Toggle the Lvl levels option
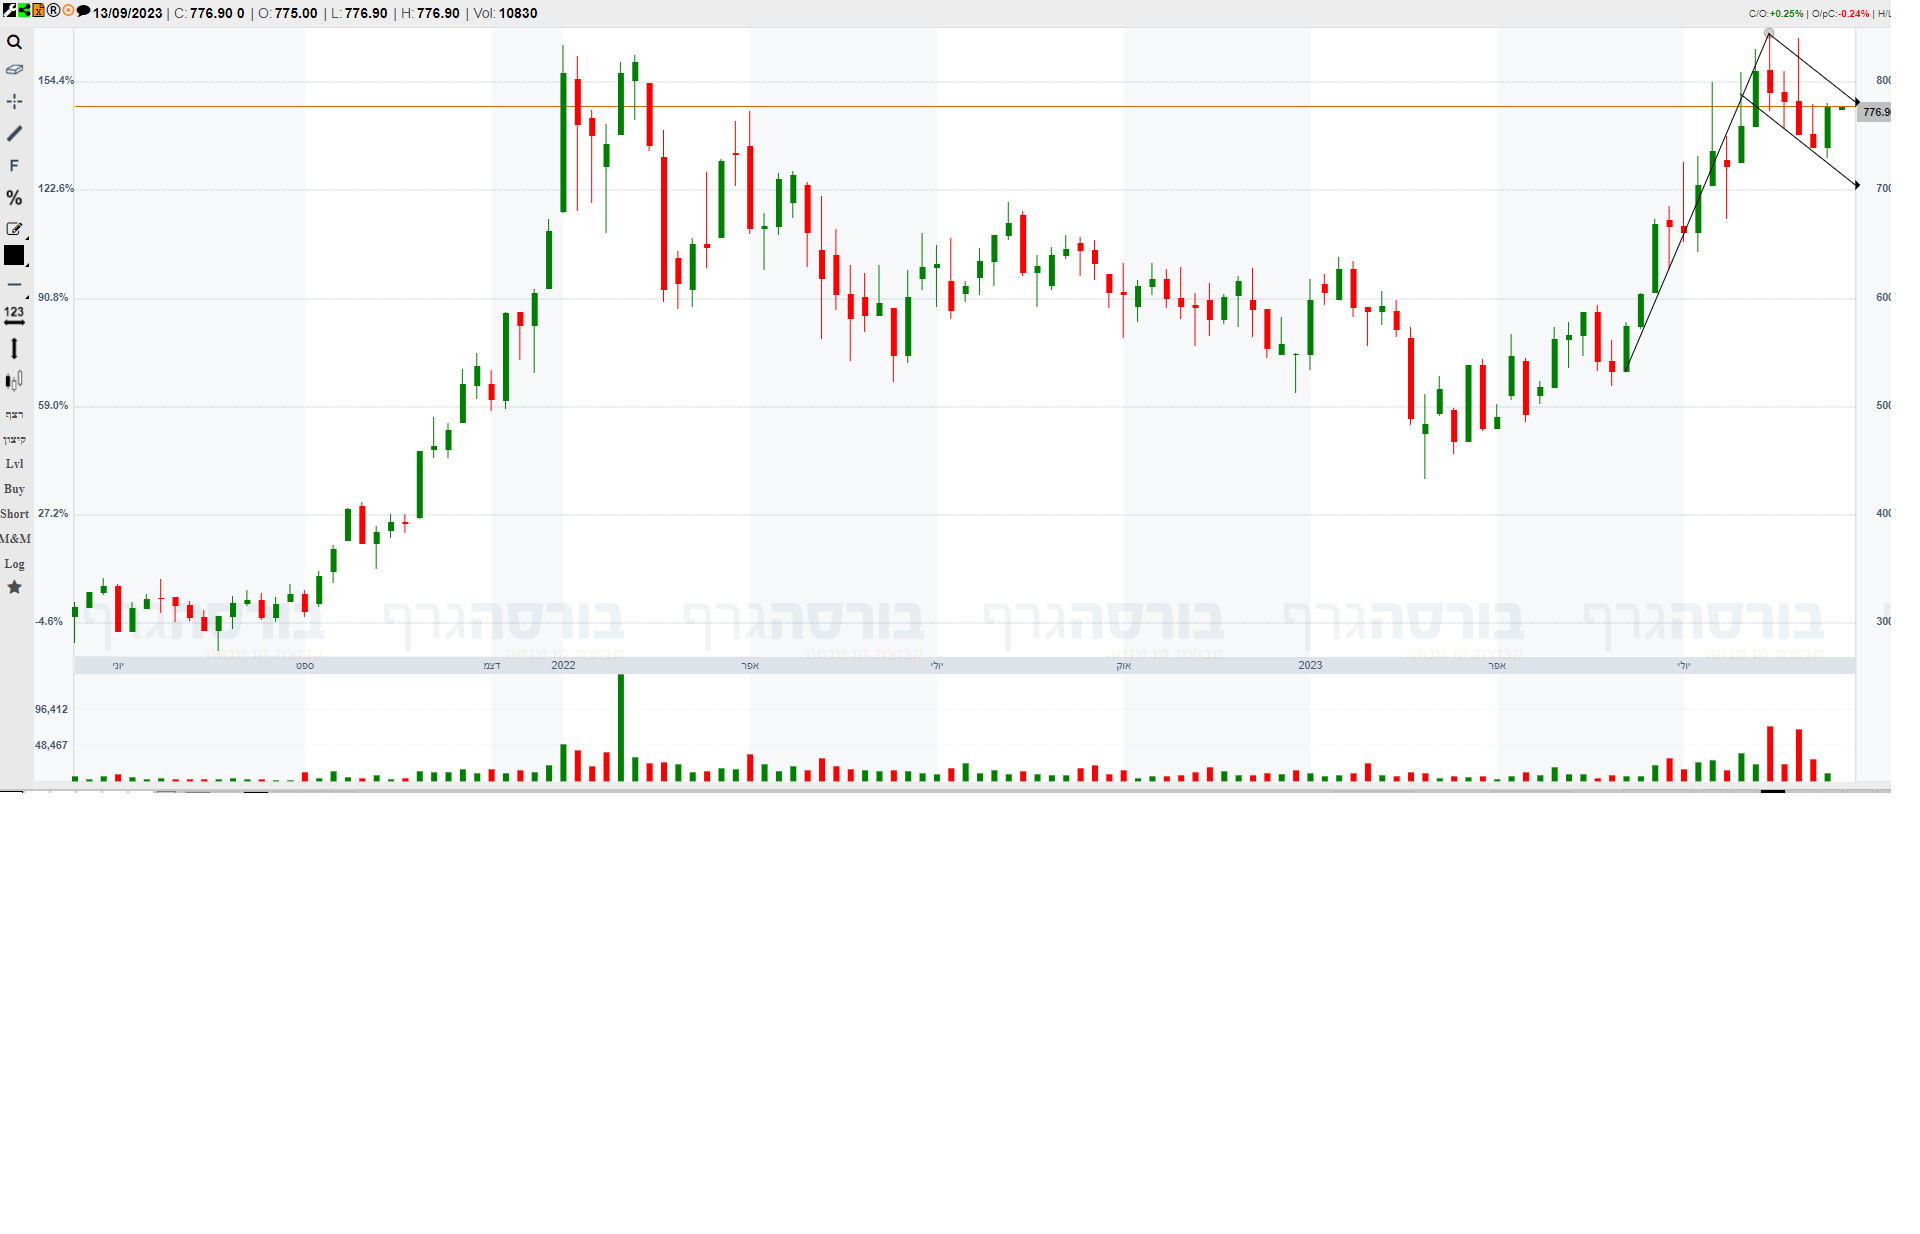 [x=14, y=464]
